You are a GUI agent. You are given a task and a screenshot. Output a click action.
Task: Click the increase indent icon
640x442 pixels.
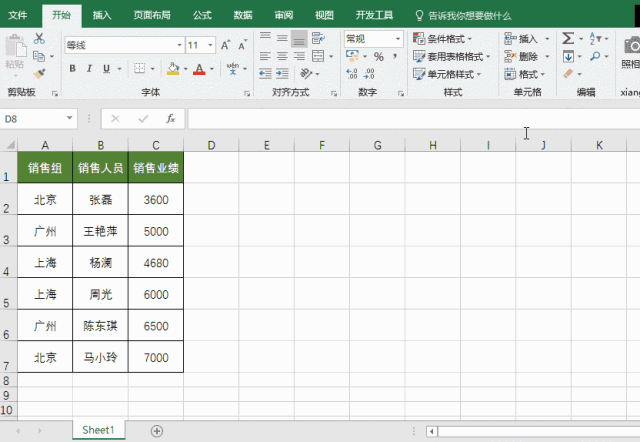pyautogui.click(x=282, y=73)
